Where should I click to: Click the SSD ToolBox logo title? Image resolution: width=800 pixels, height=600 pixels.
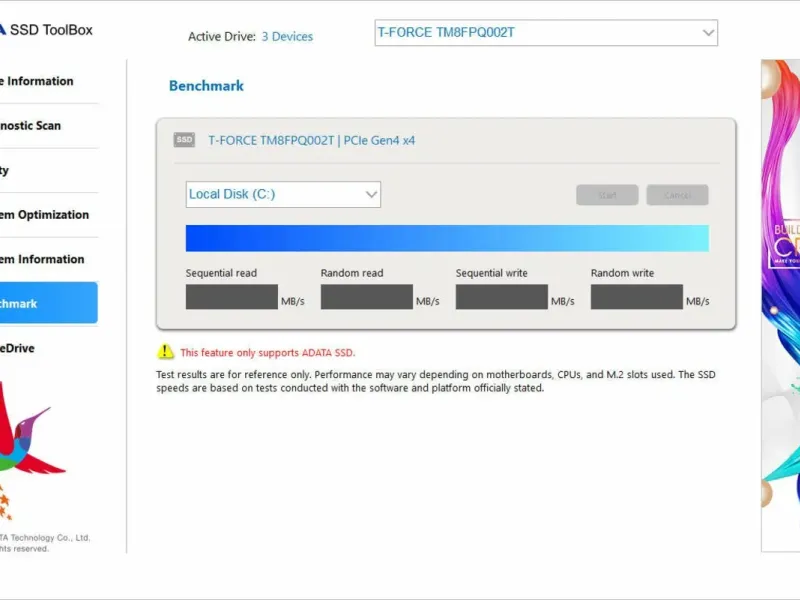[x=47, y=30]
